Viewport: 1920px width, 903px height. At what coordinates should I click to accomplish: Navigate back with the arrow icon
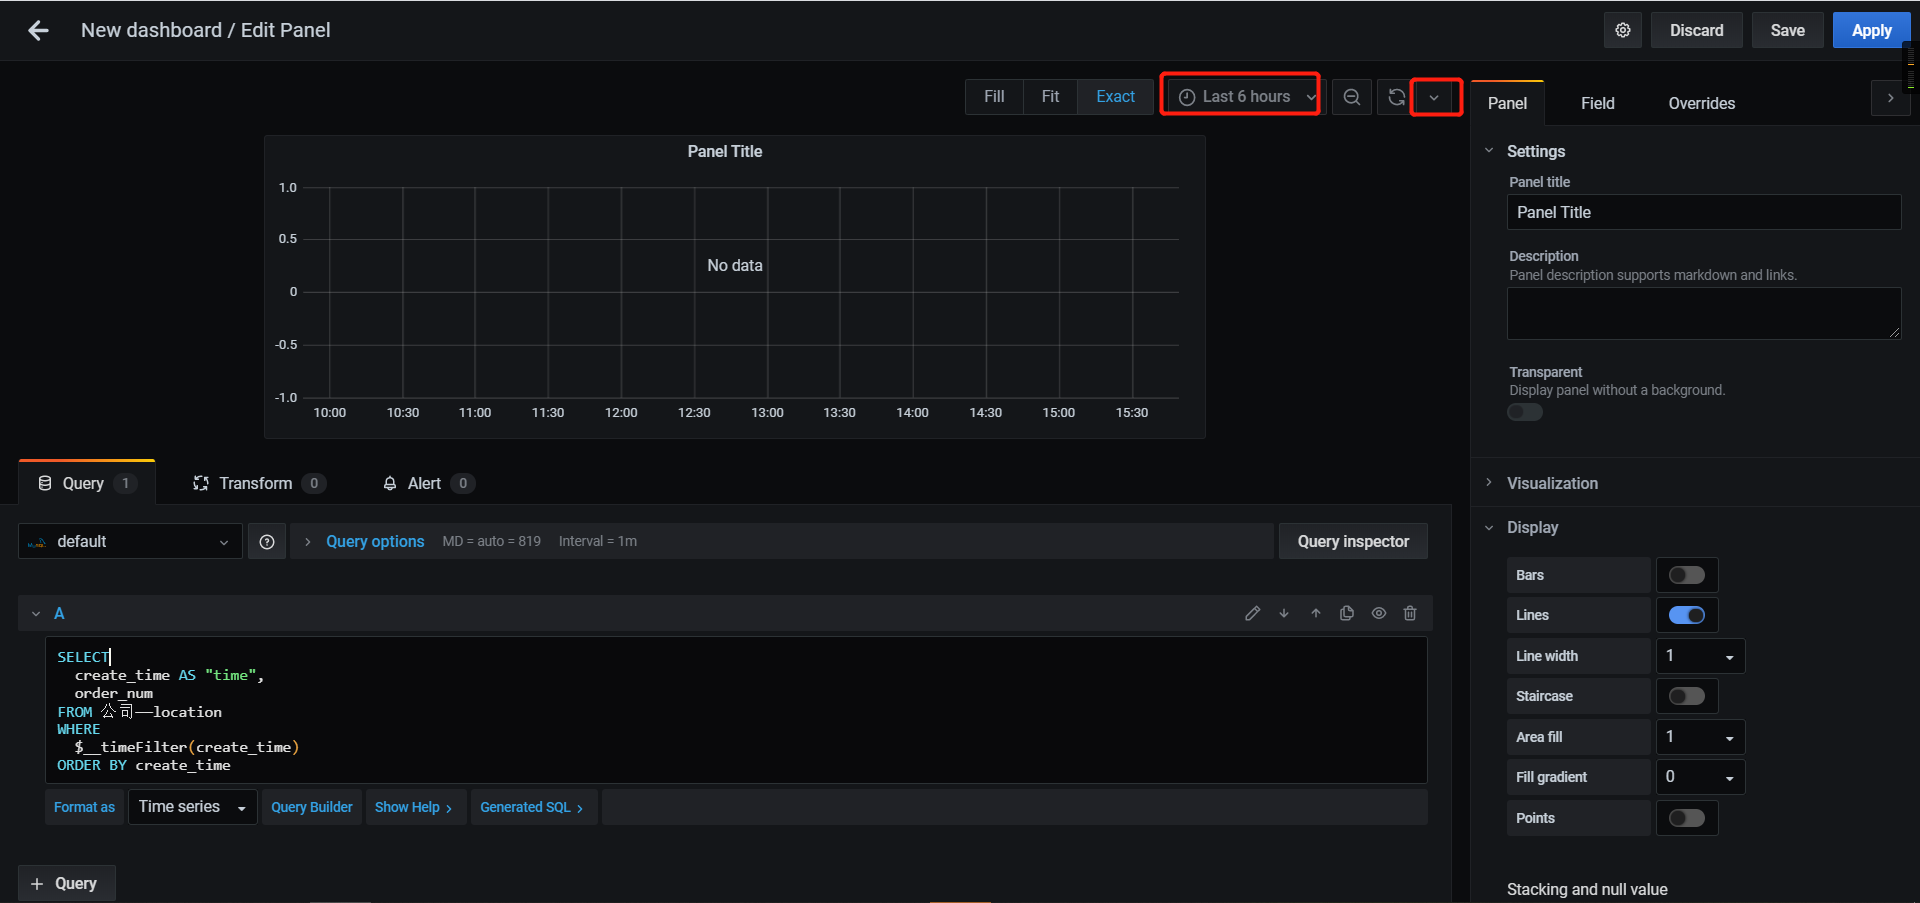[37, 30]
